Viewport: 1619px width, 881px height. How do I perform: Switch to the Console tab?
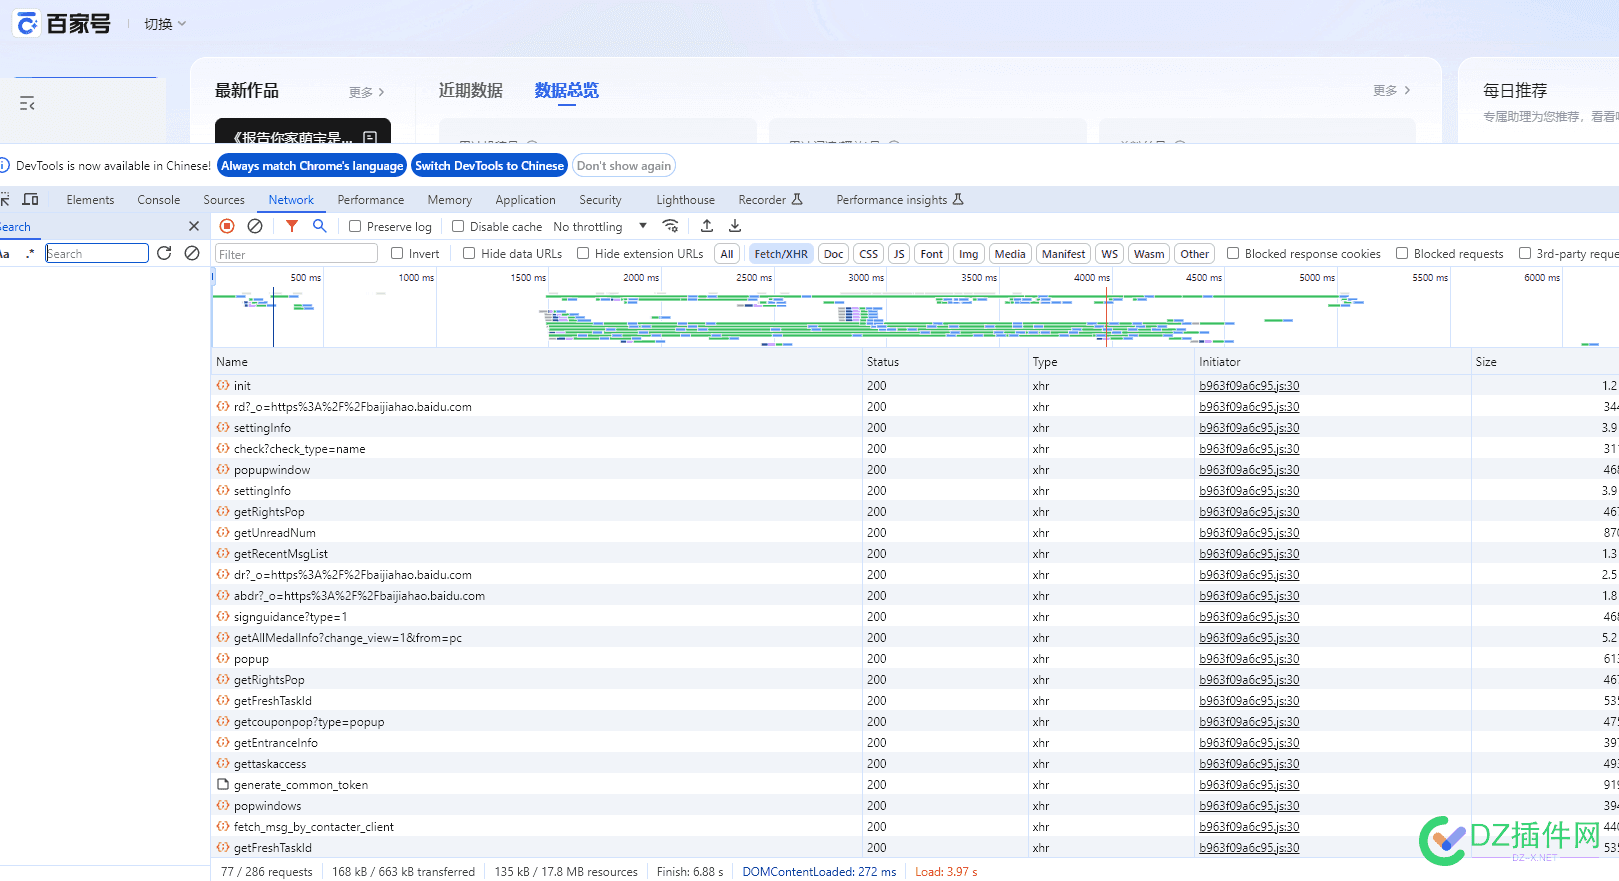tap(159, 199)
